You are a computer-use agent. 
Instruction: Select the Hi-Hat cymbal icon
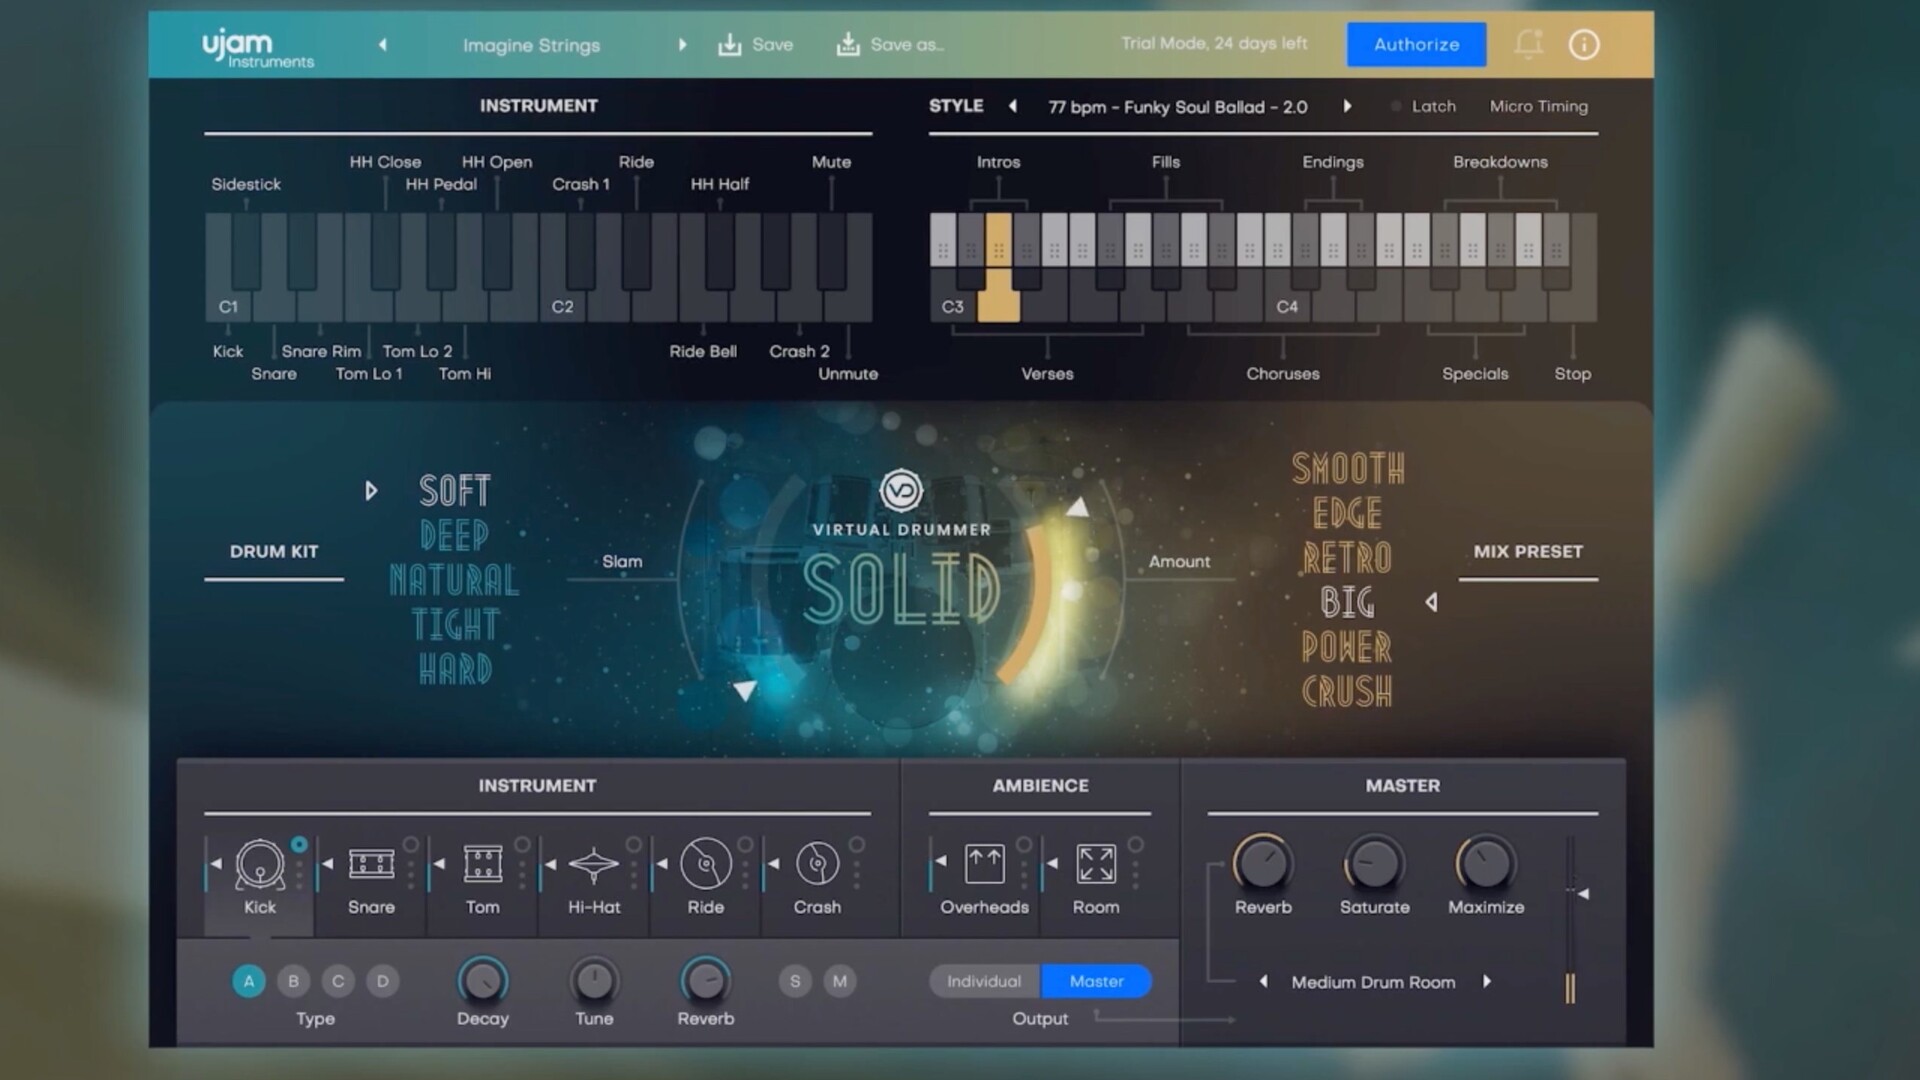click(x=594, y=865)
